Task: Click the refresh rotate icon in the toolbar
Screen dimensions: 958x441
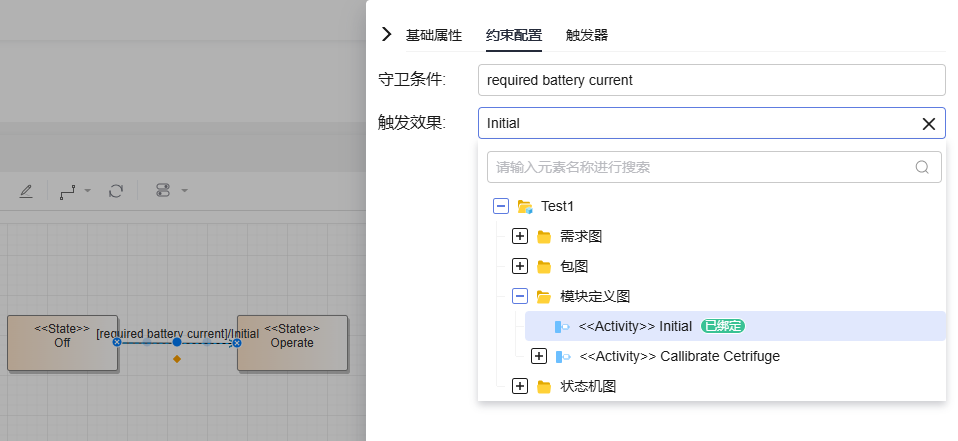Action: tap(116, 190)
